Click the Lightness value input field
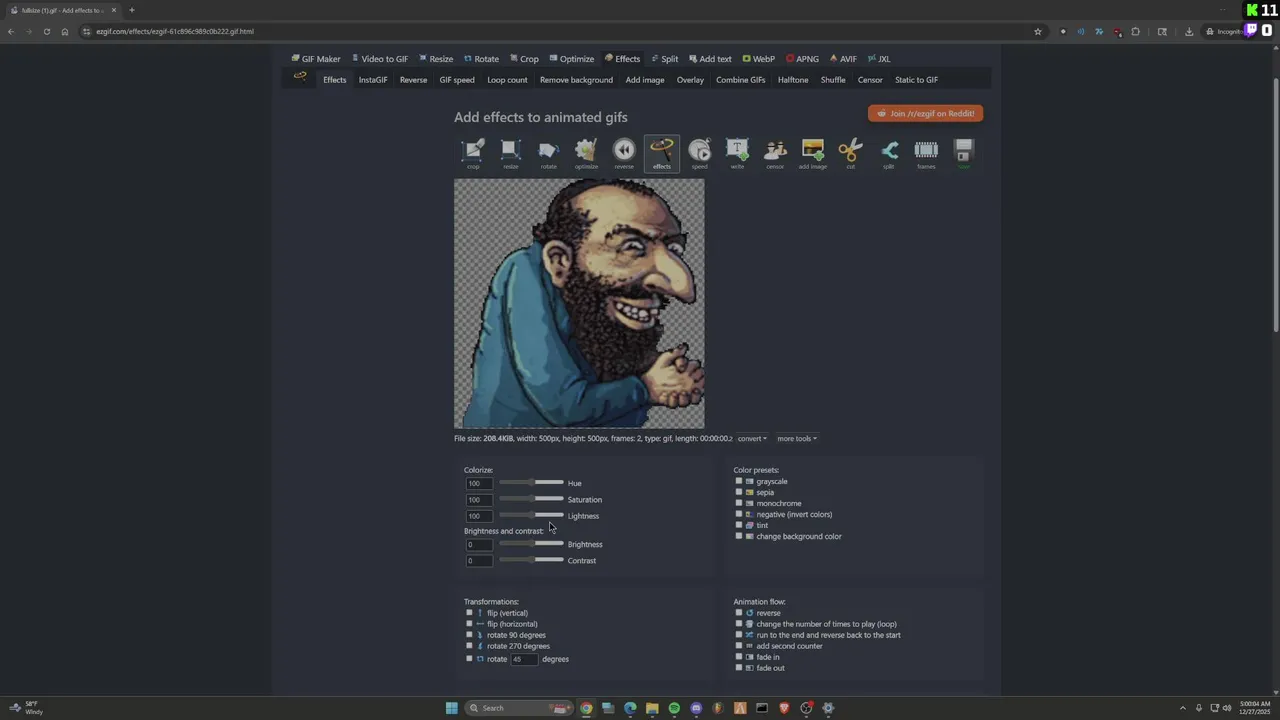The width and height of the screenshot is (1280, 720). pos(479,516)
